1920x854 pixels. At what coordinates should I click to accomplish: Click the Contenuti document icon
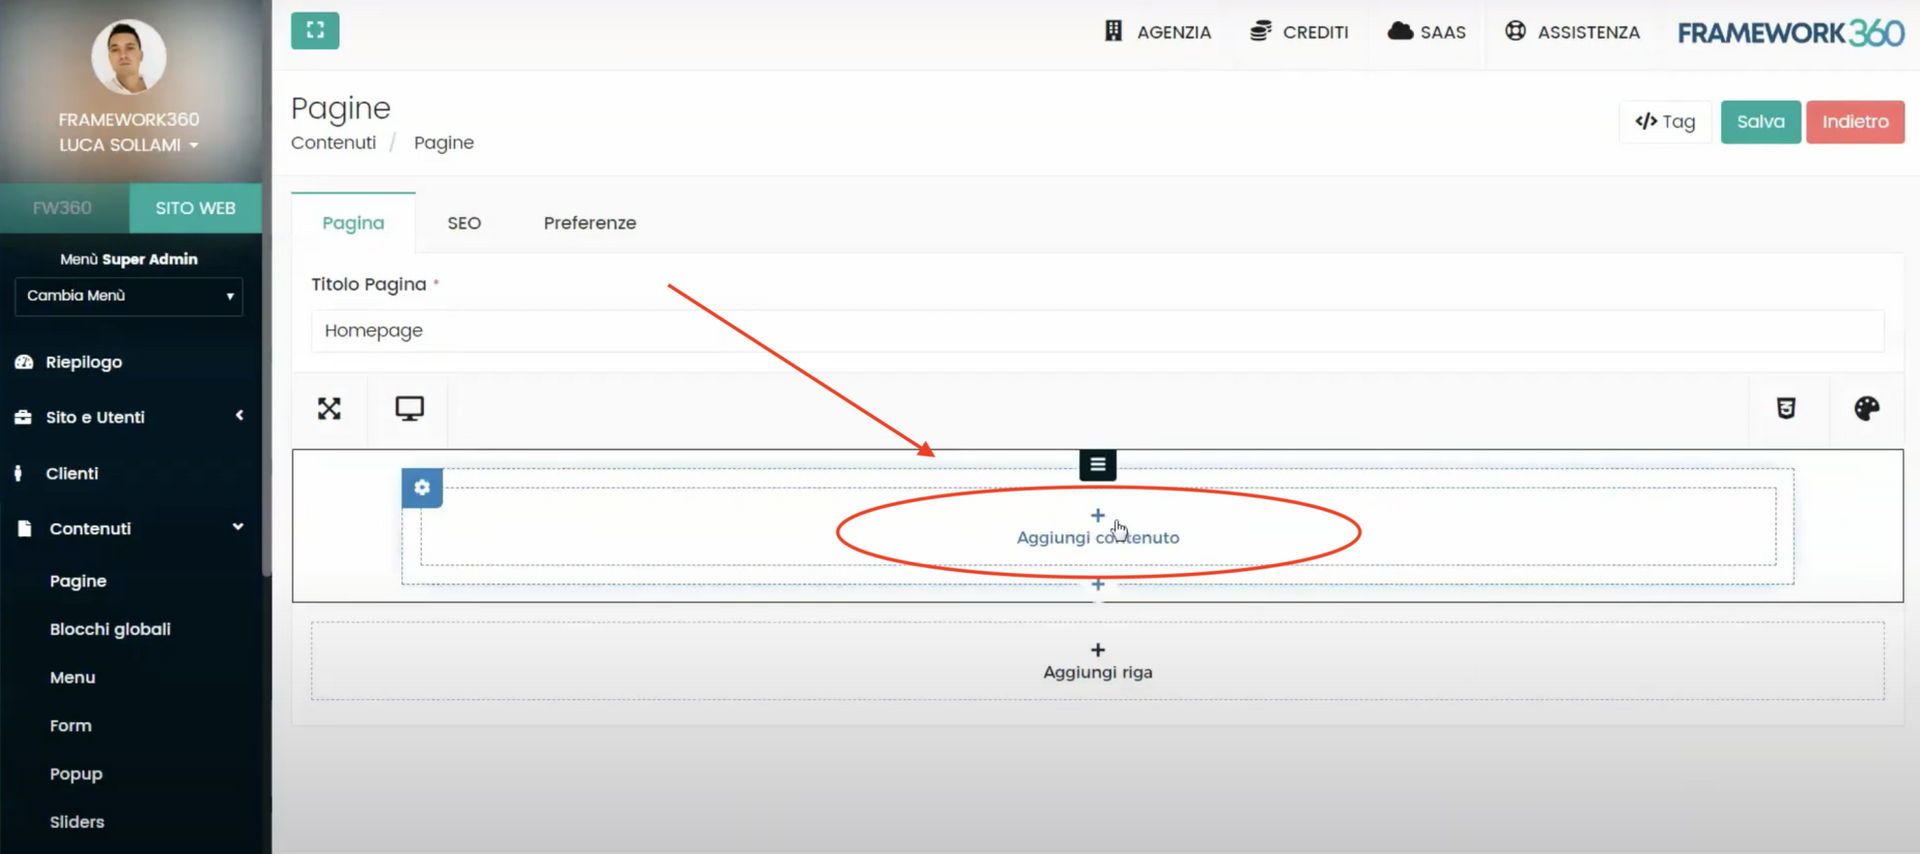pyautogui.click(x=24, y=528)
